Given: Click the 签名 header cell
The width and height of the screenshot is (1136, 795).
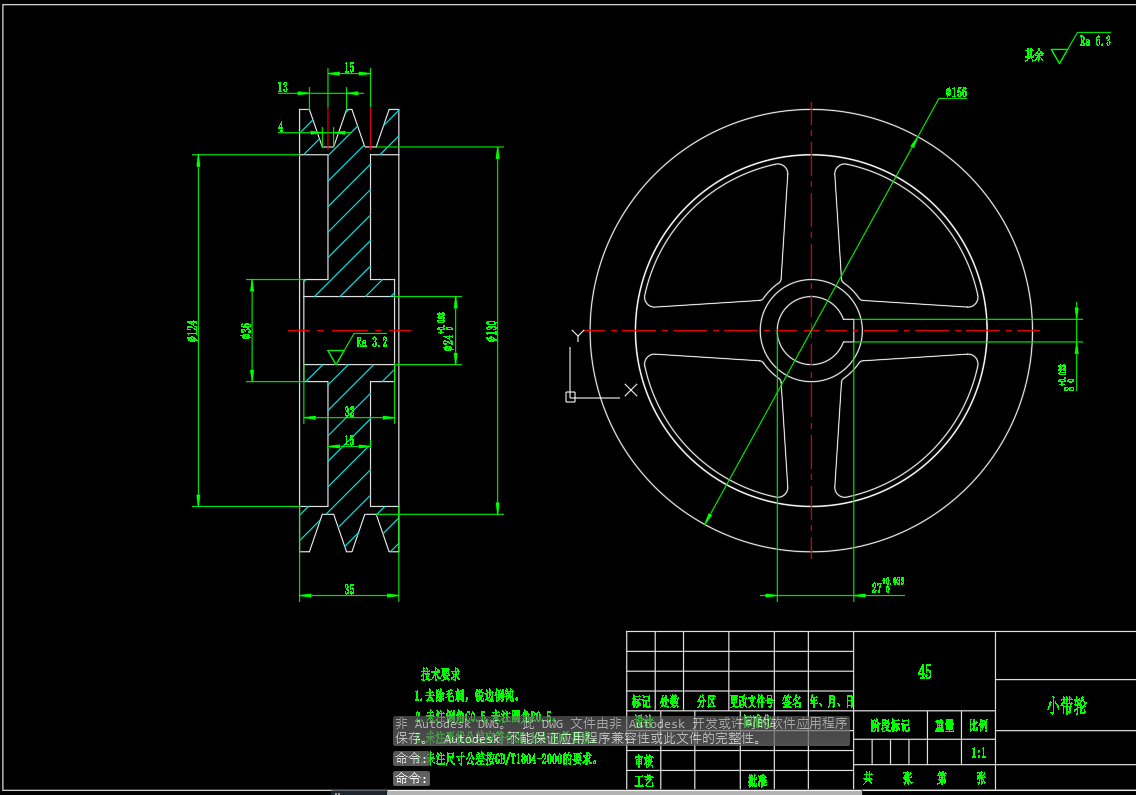Looking at the screenshot, I should [x=792, y=701].
